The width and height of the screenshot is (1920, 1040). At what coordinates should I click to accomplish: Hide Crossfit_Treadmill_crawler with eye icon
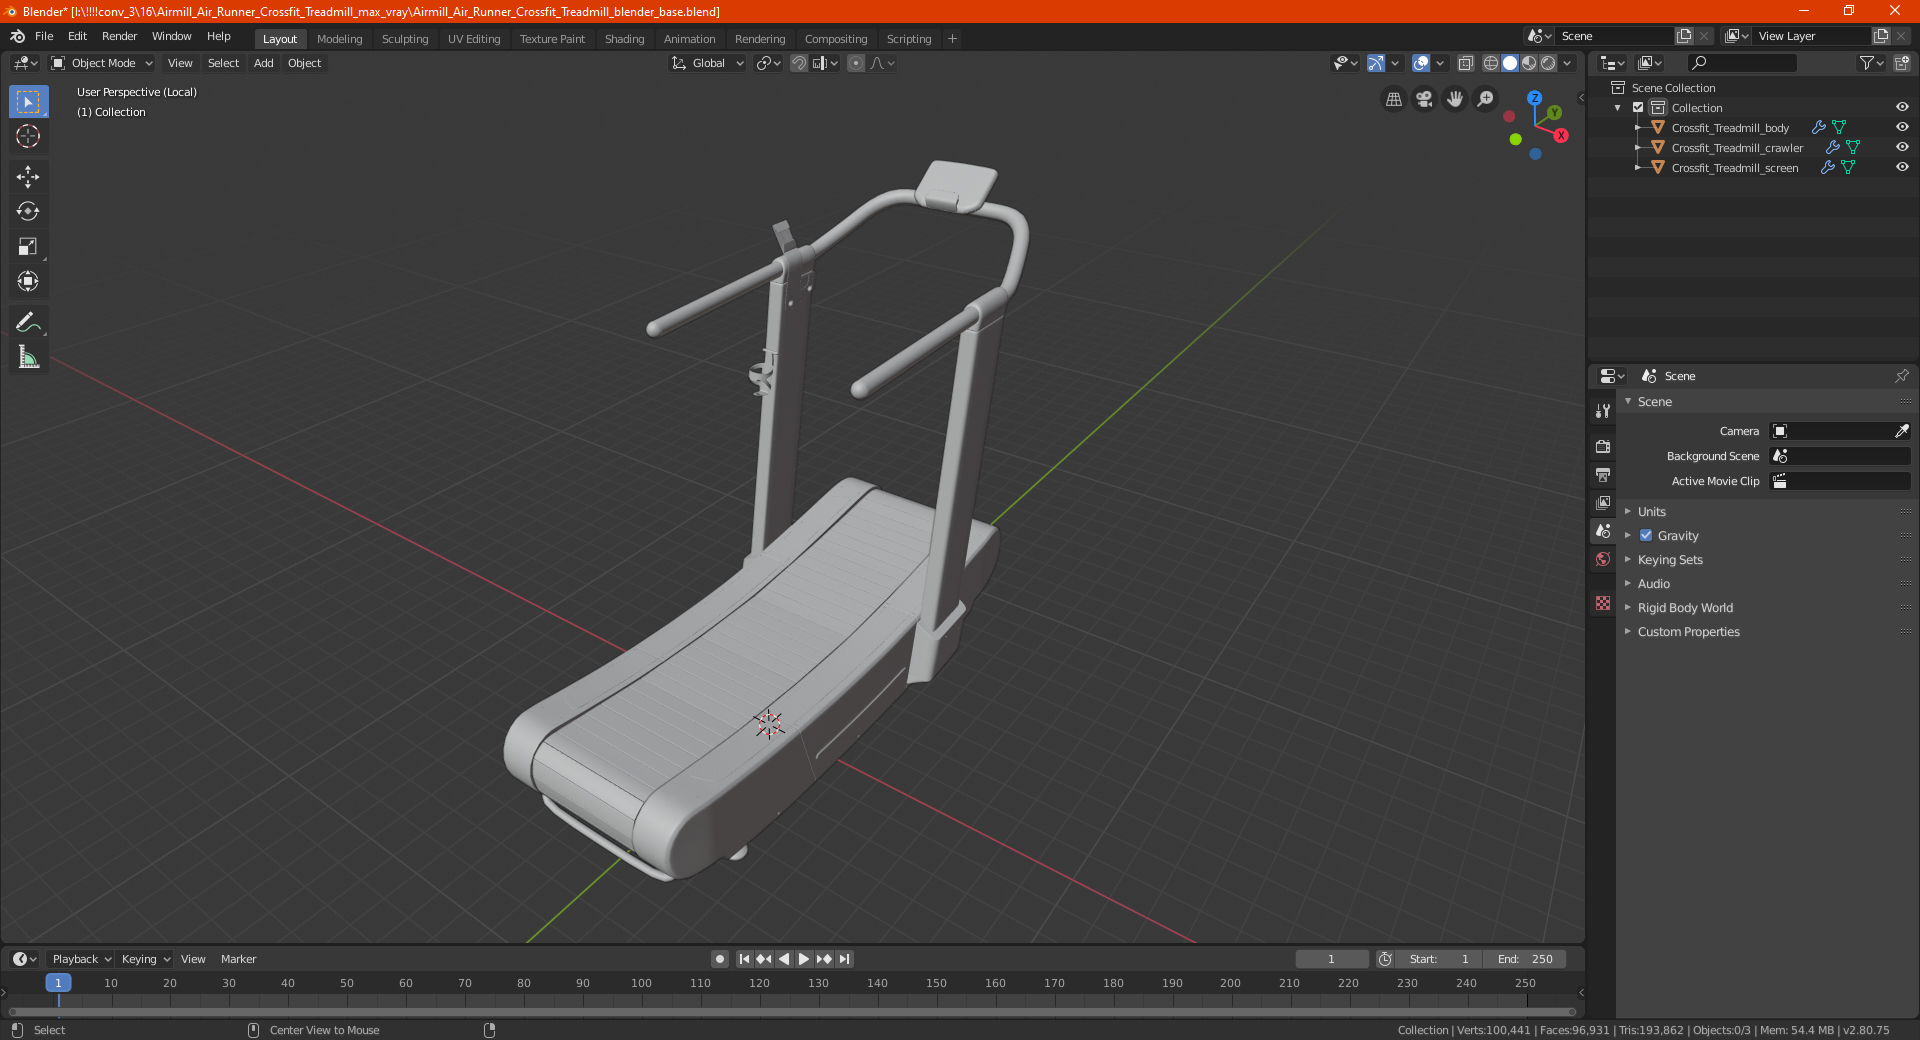1902,147
